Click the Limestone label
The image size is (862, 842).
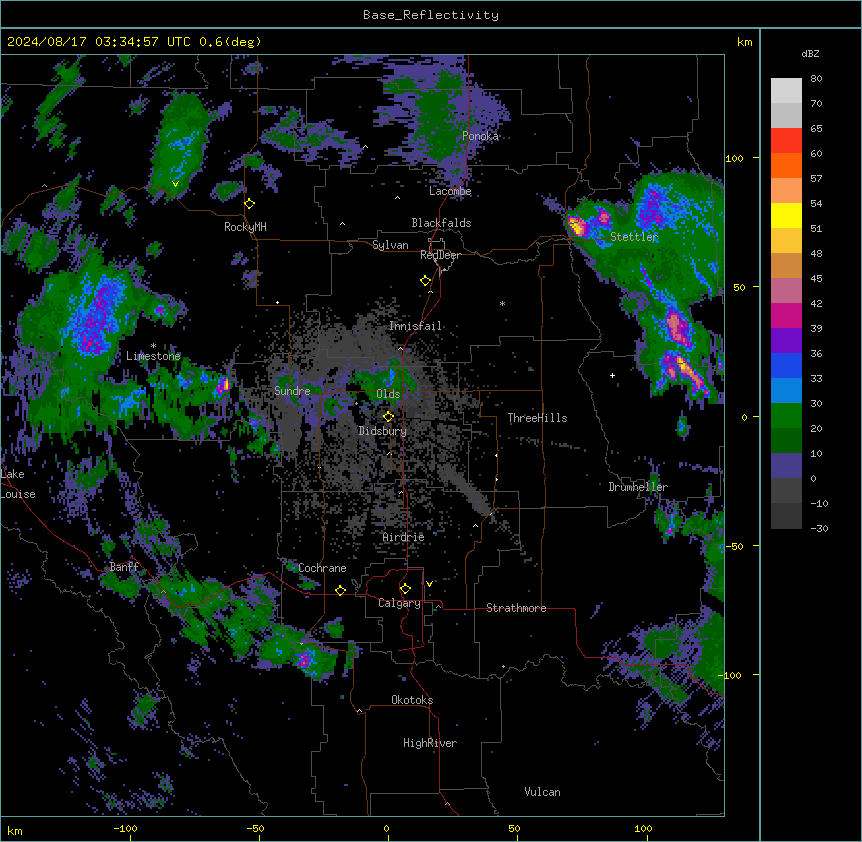click(x=153, y=356)
